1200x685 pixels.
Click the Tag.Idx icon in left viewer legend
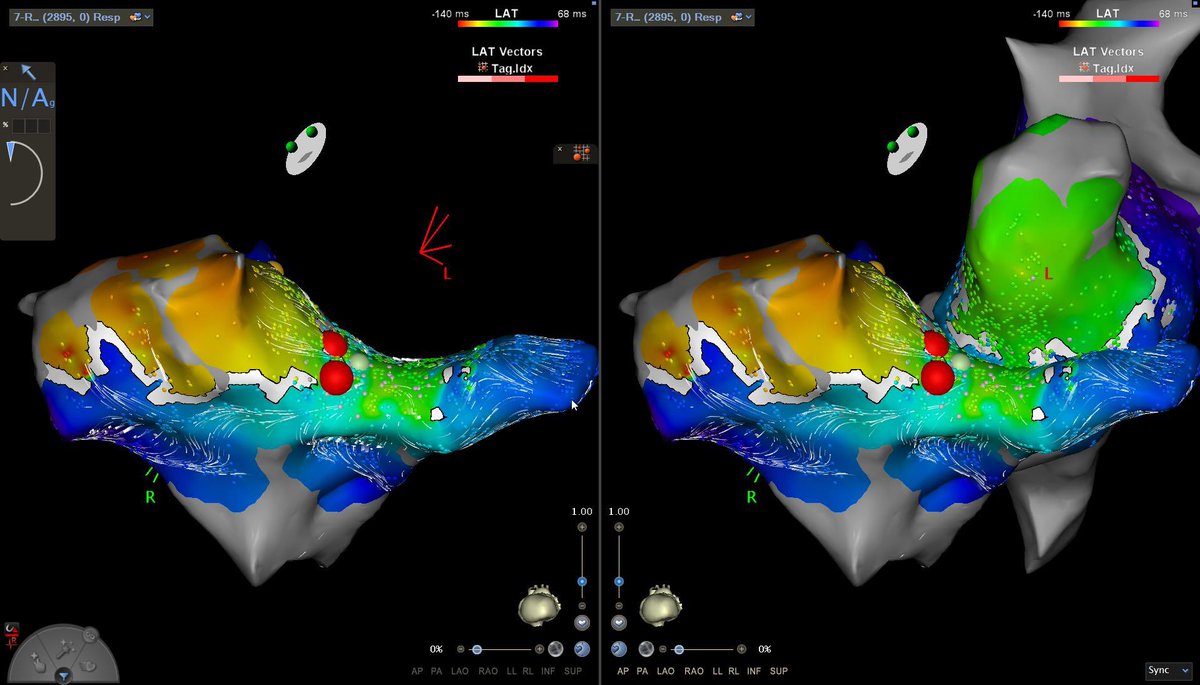[484, 67]
